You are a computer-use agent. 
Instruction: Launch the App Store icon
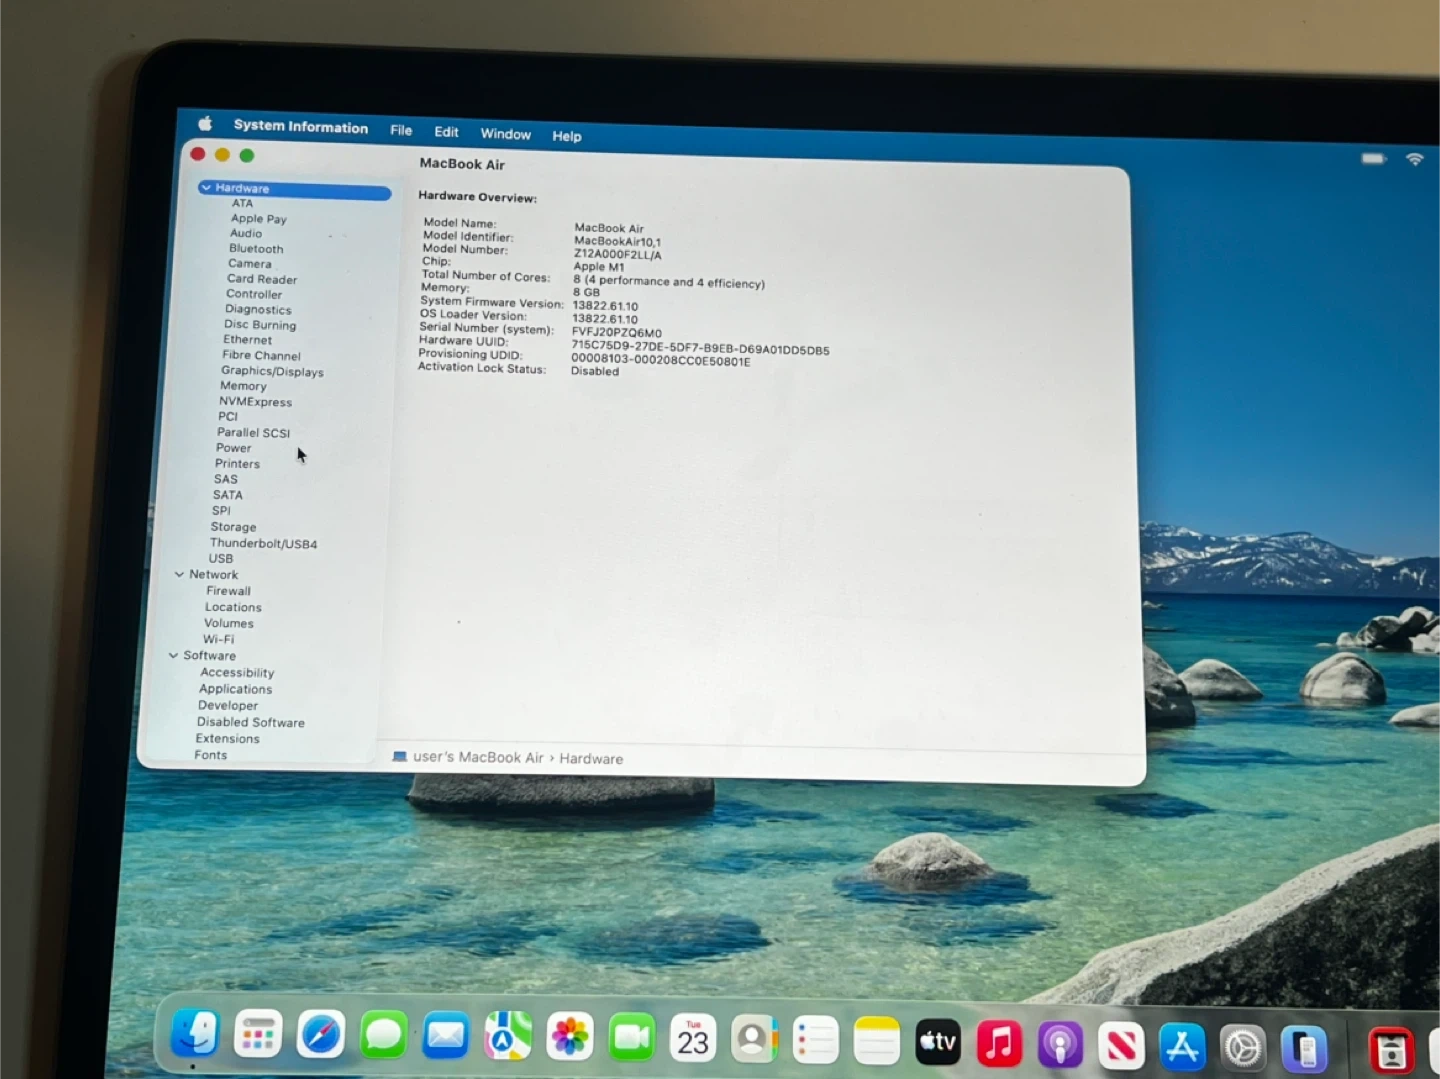[1182, 1047]
